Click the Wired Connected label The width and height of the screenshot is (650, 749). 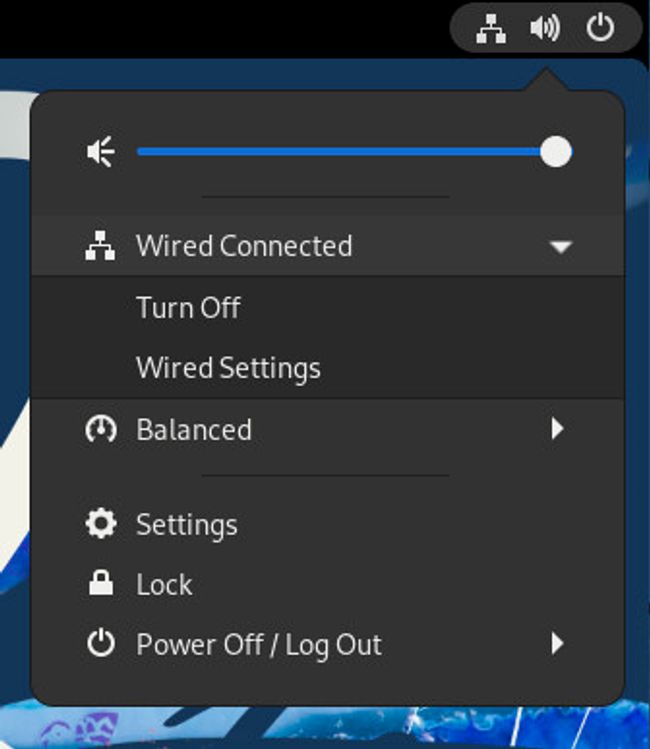point(244,246)
